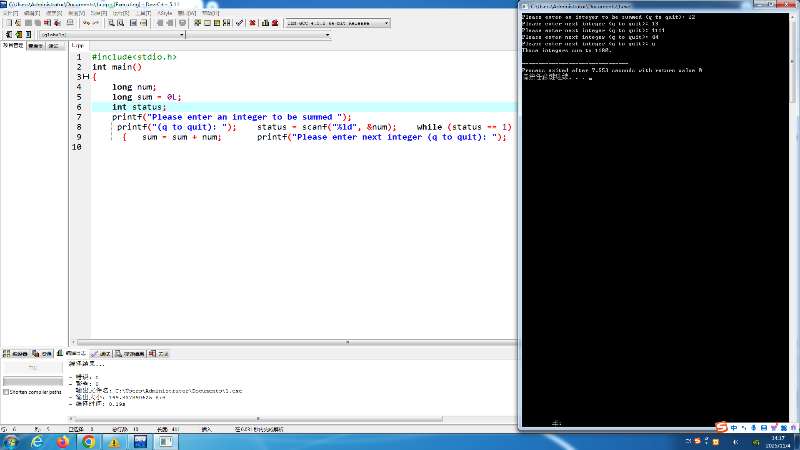Viewport: 800px width, 450px height.
Task: Click the Rebuild All toolbar icon
Action: 227,23
